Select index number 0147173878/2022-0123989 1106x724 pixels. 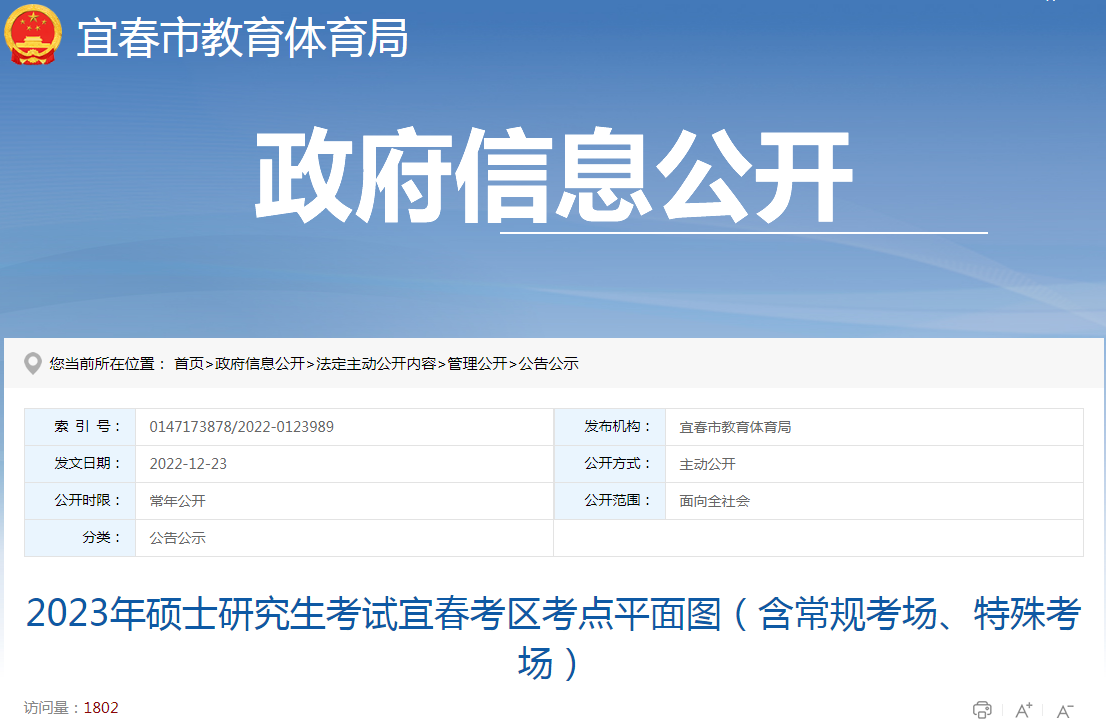coord(241,427)
